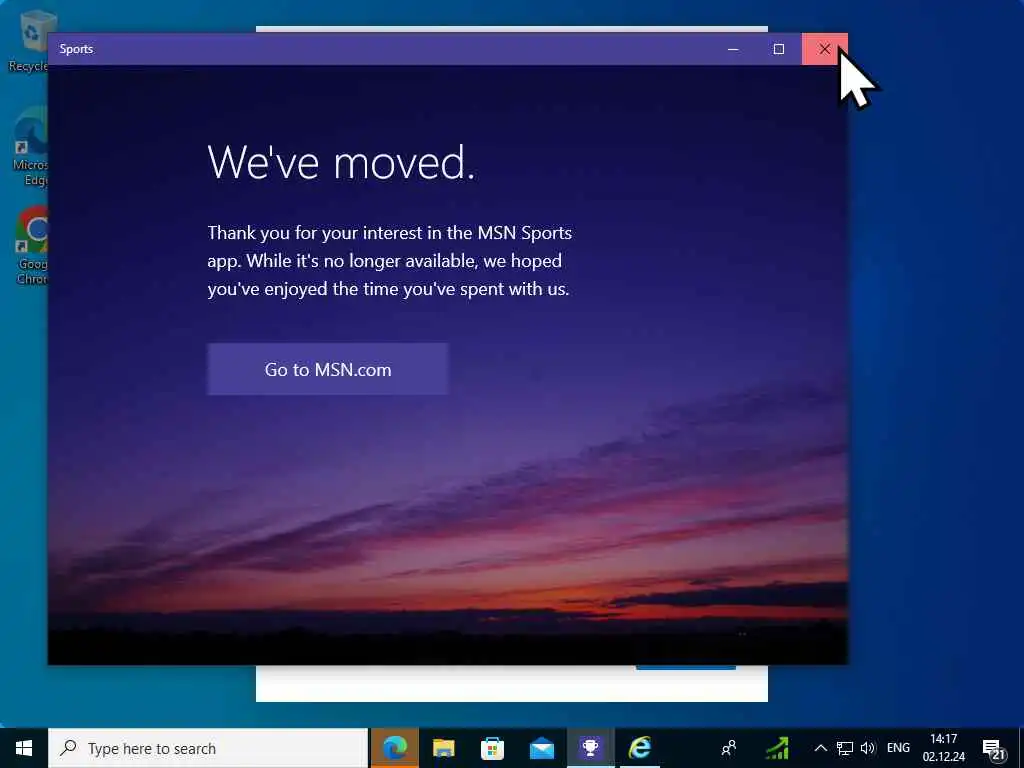Minimize the Sports window
Viewport: 1024px width, 768px height.
(733, 49)
